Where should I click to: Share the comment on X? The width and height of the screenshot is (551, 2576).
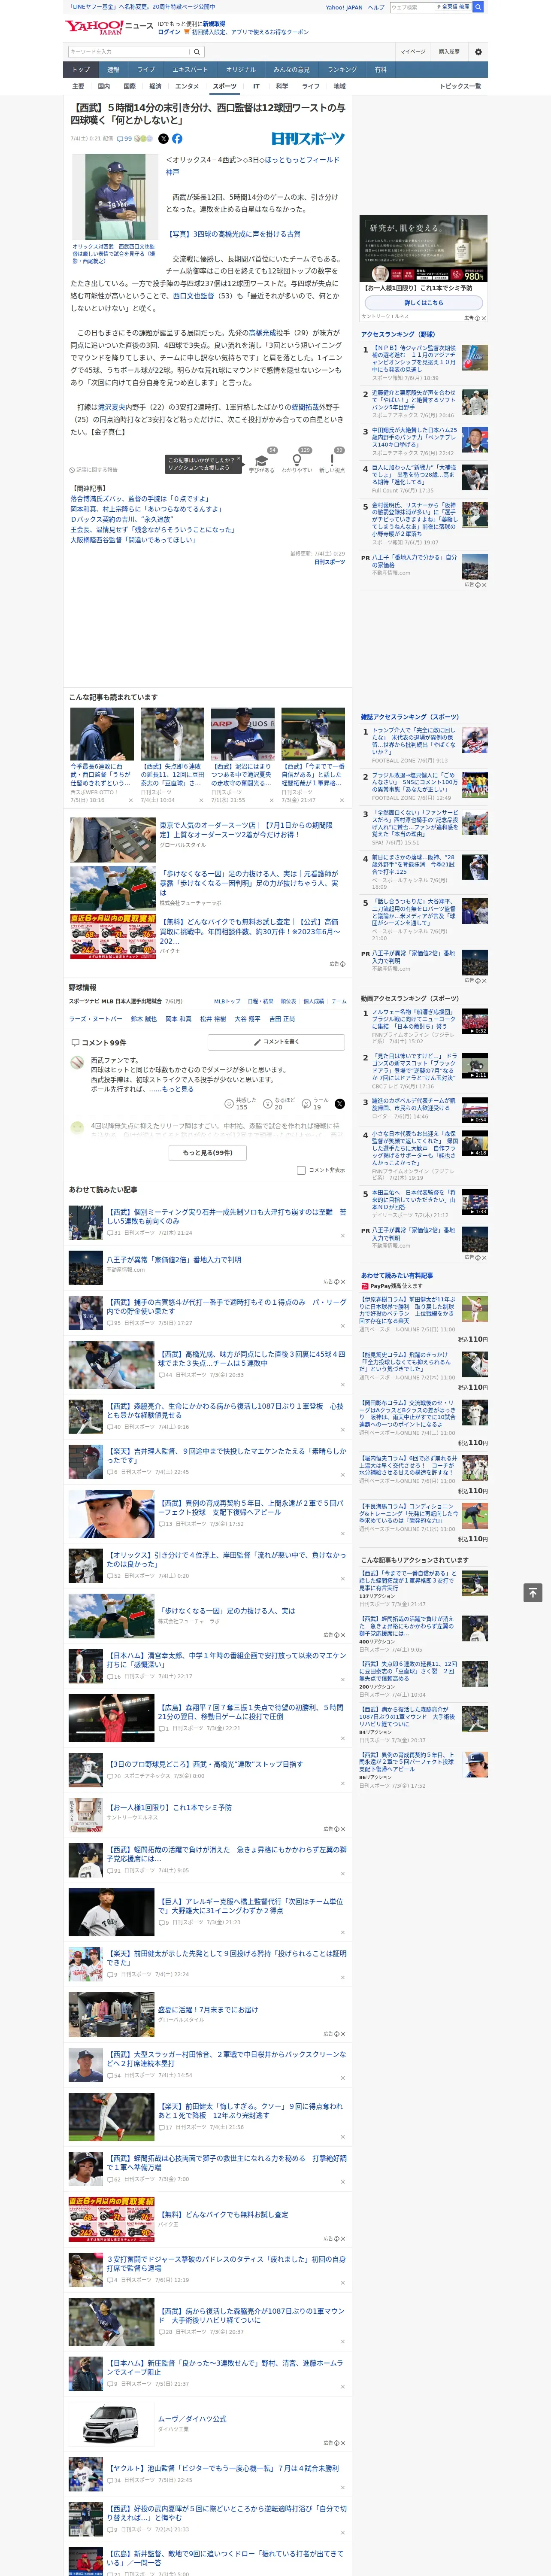[339, 1103]
